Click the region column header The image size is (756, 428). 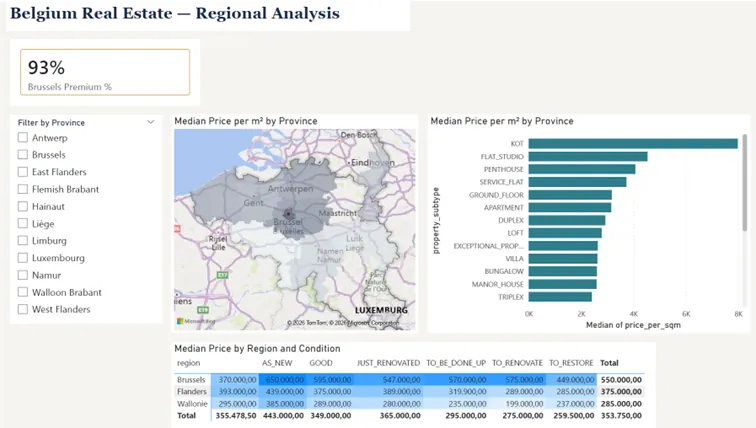[189, 363]
